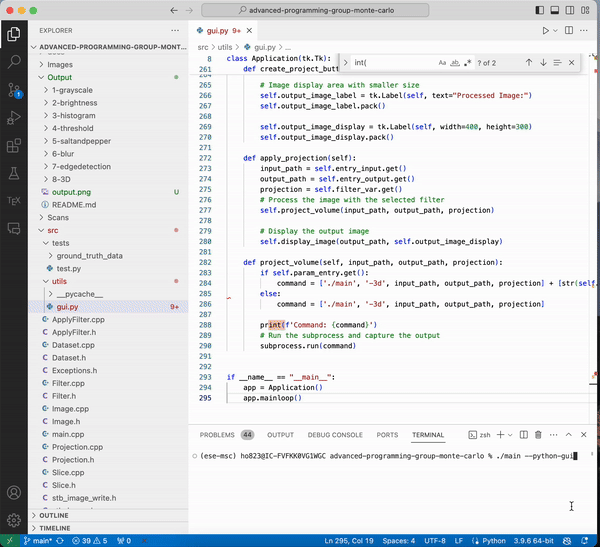Image resolution: width=600 pixels, height=547 pixels.
Task: Close the find widget
Action: [x=571, y=62]
